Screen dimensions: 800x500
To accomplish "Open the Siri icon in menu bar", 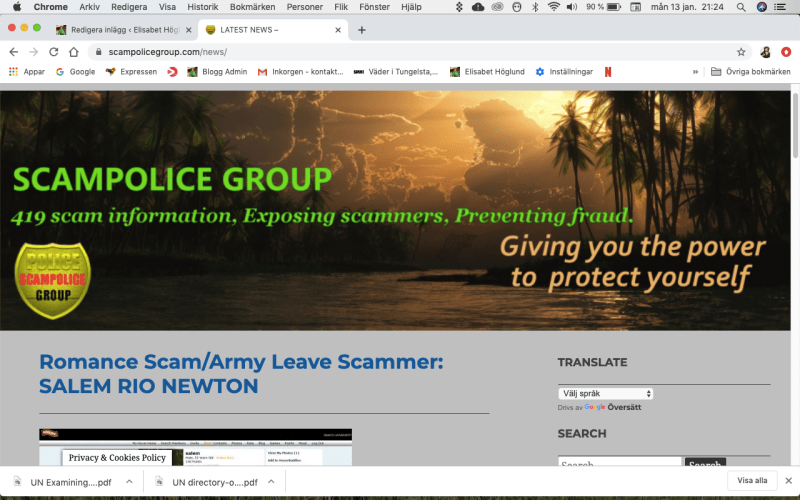I will (x=762, y=7).
